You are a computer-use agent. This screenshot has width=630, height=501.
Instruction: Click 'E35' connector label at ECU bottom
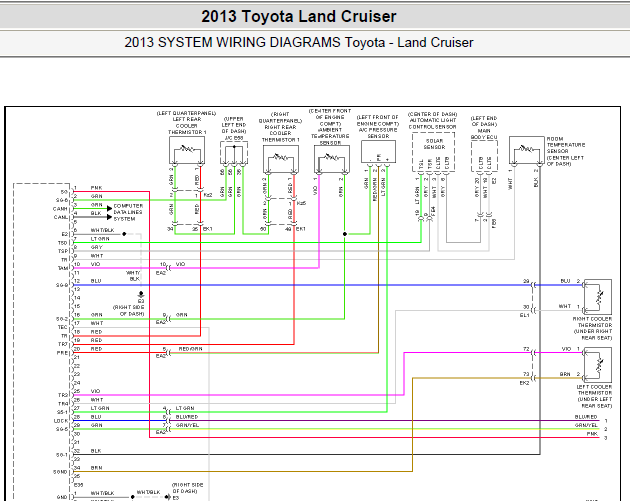coord(79,485)
